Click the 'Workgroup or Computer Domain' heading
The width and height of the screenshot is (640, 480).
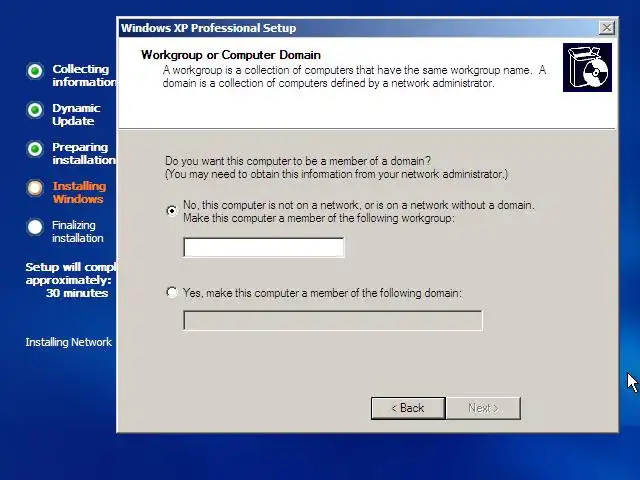(231, 55)
